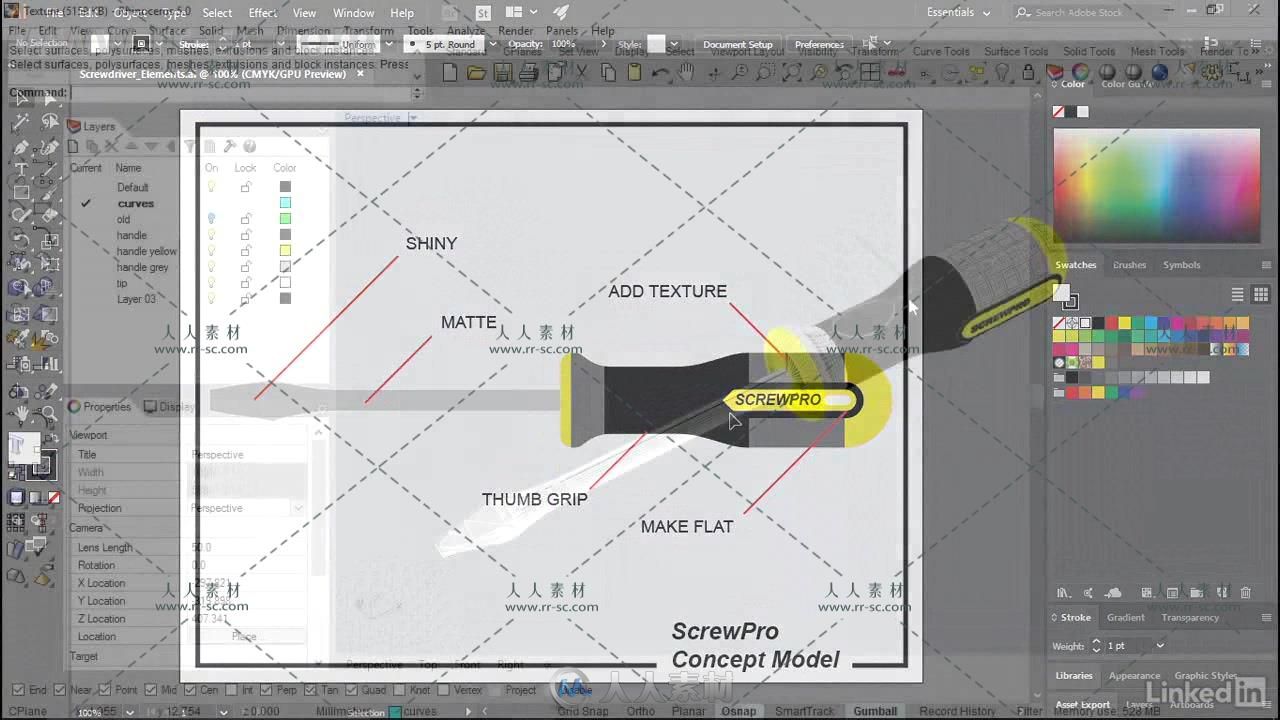Viewport: 1280px width, 720px height.
Task: Switch to the Surface Tools toolbar tab
Action: [x=1016, y=51]
